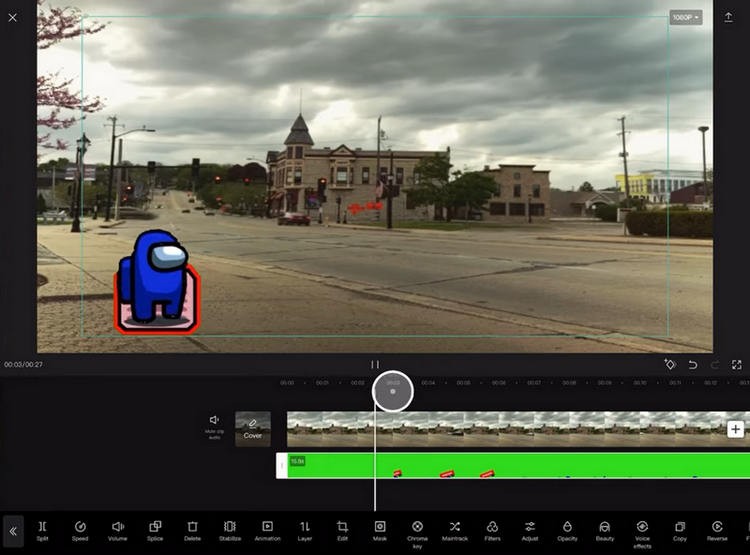The image size is (750, 555).
Task: Open the Speed tool
Action: [x=80, y=531]
